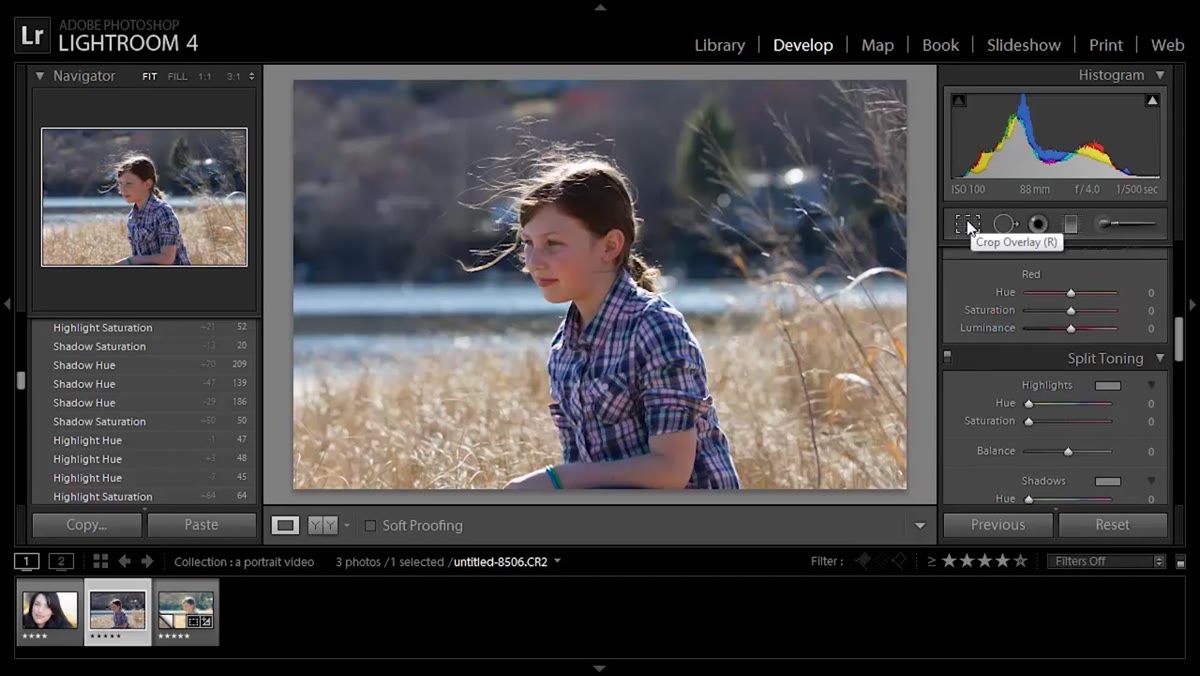Open the Book module
Screen dimensions: 1200x676
[x=940, y=45]
